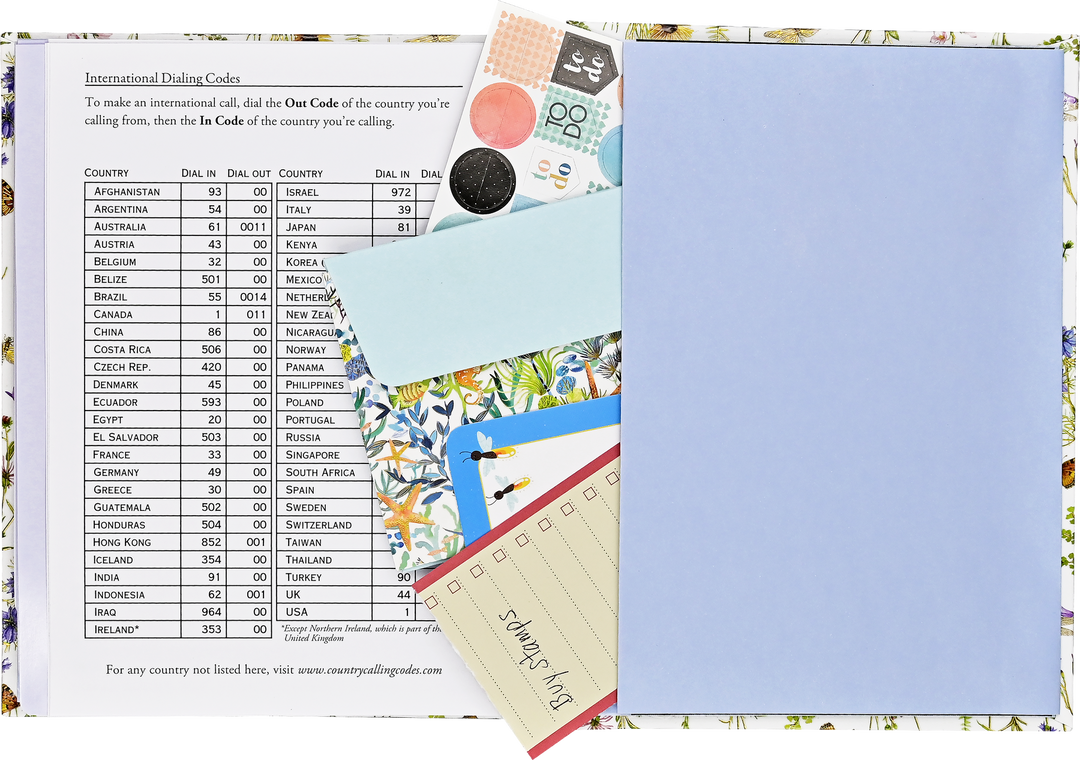Select the "South Africa" country cell
Viewport: 1080px width, 760px height.
(x=325, y=473)
